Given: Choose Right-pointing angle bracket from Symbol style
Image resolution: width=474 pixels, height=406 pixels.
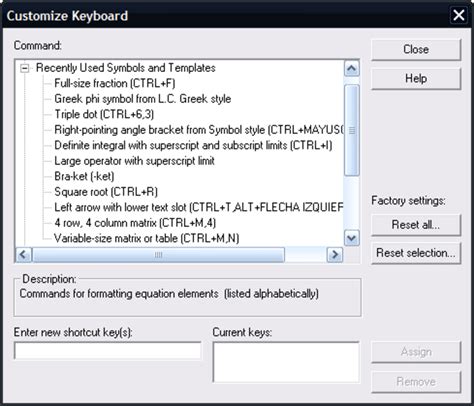Looking at the screenshot, I should click(199, 130).
